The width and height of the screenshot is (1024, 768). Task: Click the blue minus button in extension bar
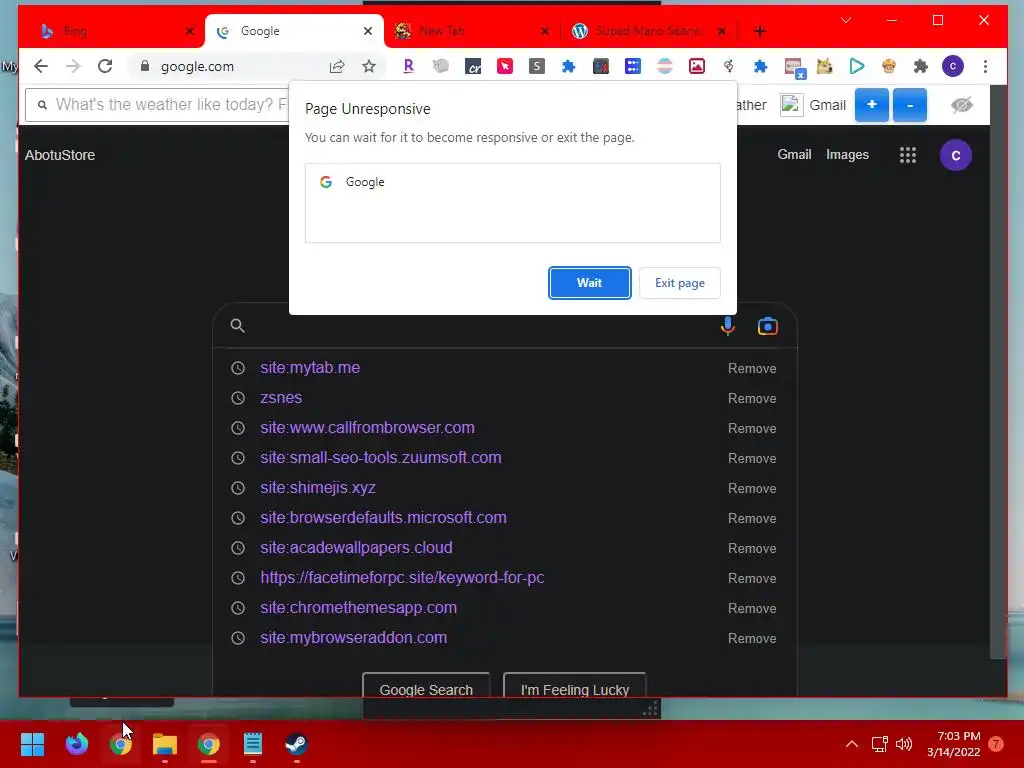click(910, 104)
